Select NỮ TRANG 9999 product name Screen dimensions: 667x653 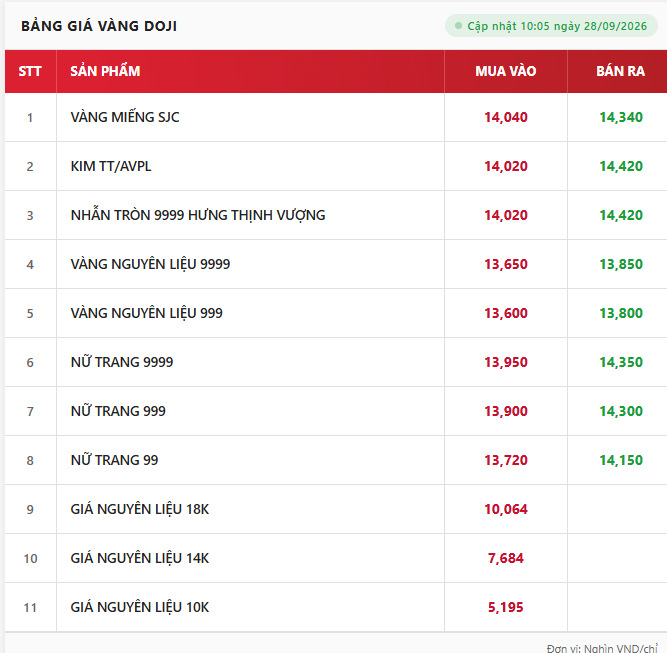(122, 362)
